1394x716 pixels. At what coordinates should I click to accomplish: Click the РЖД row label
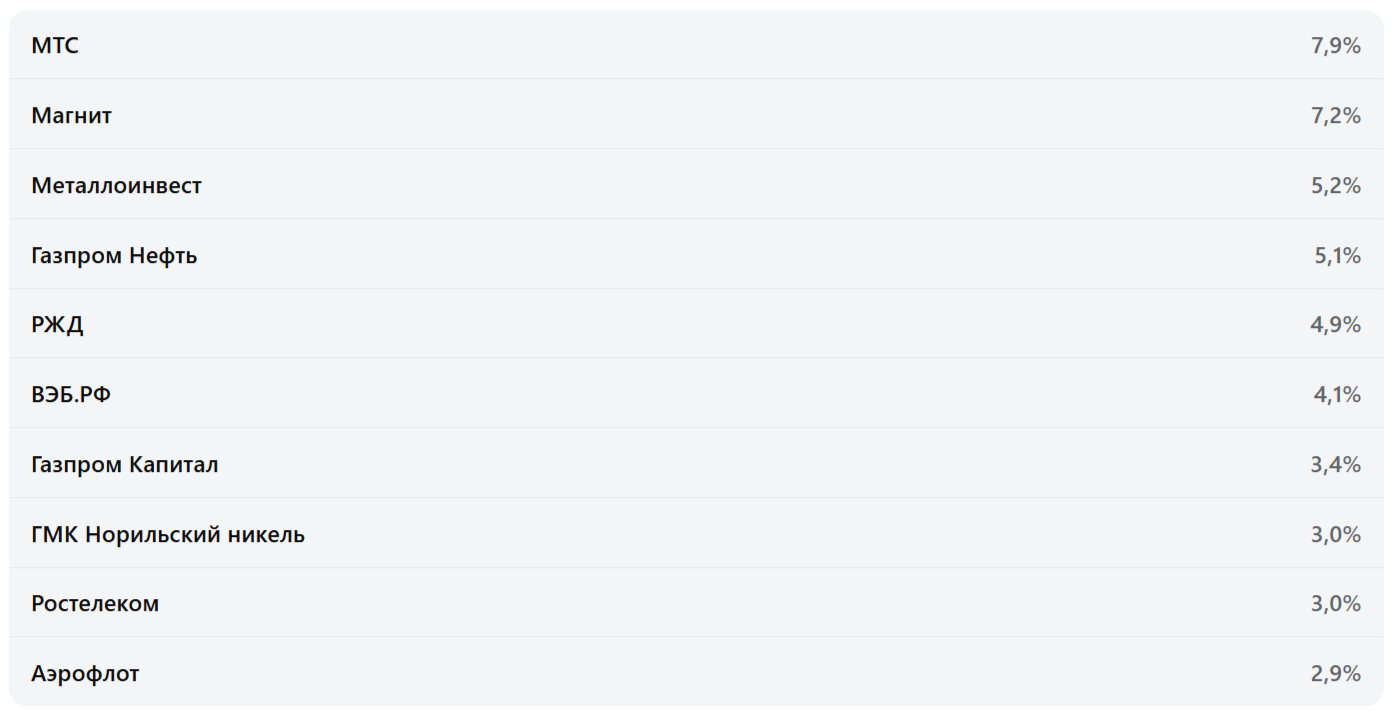click(x=57, y=325)
